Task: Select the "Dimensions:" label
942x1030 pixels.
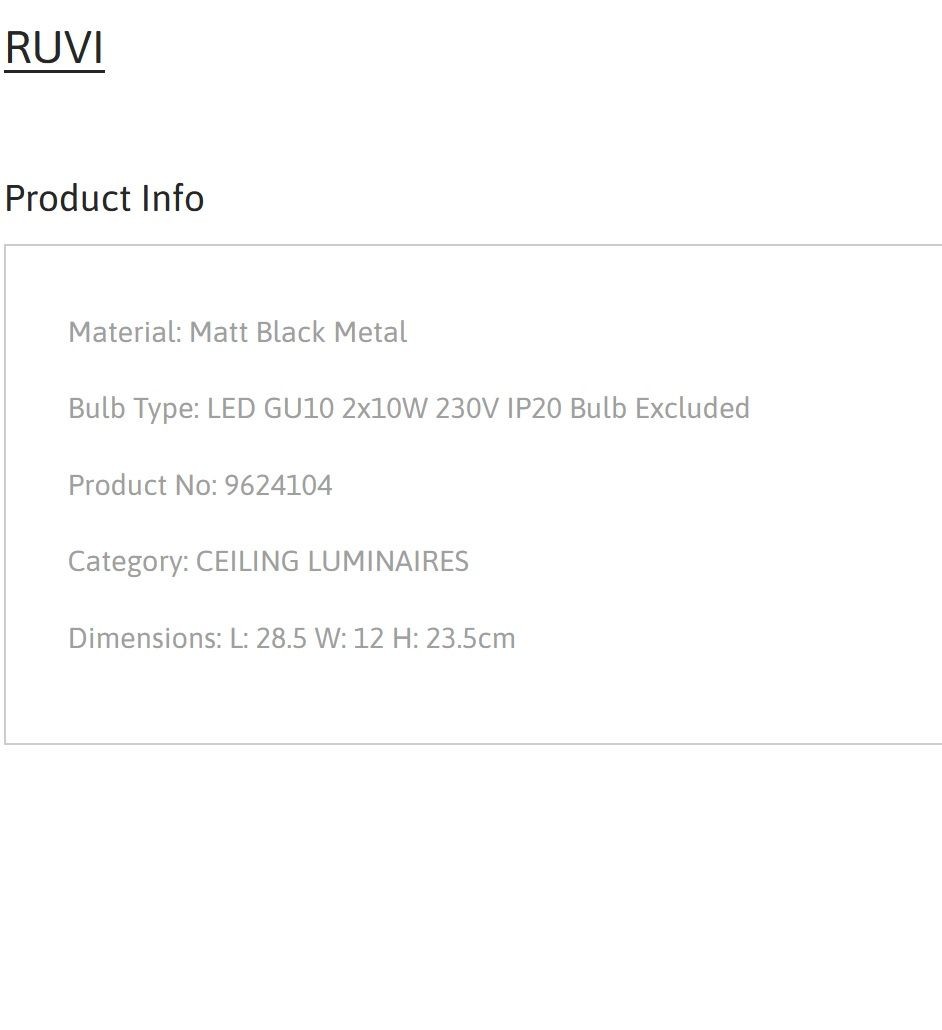Action: (145, 638)
